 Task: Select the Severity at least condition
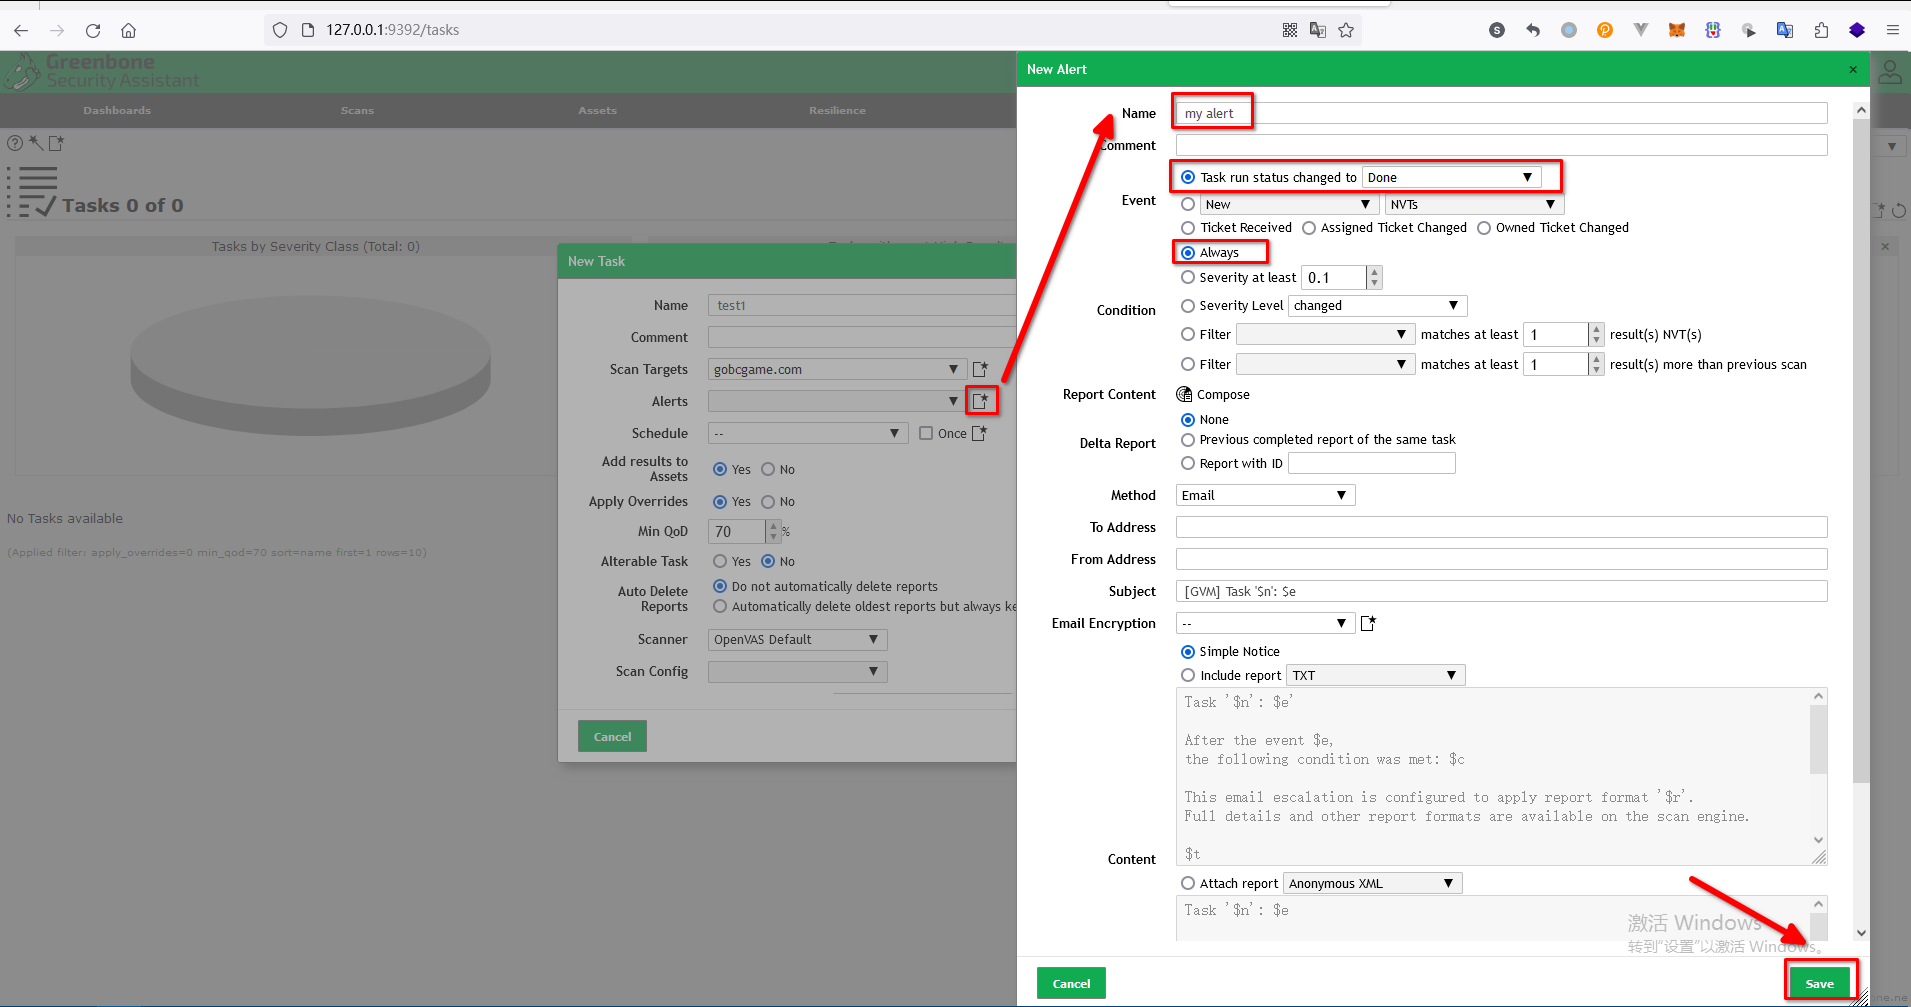[1188, 278]
